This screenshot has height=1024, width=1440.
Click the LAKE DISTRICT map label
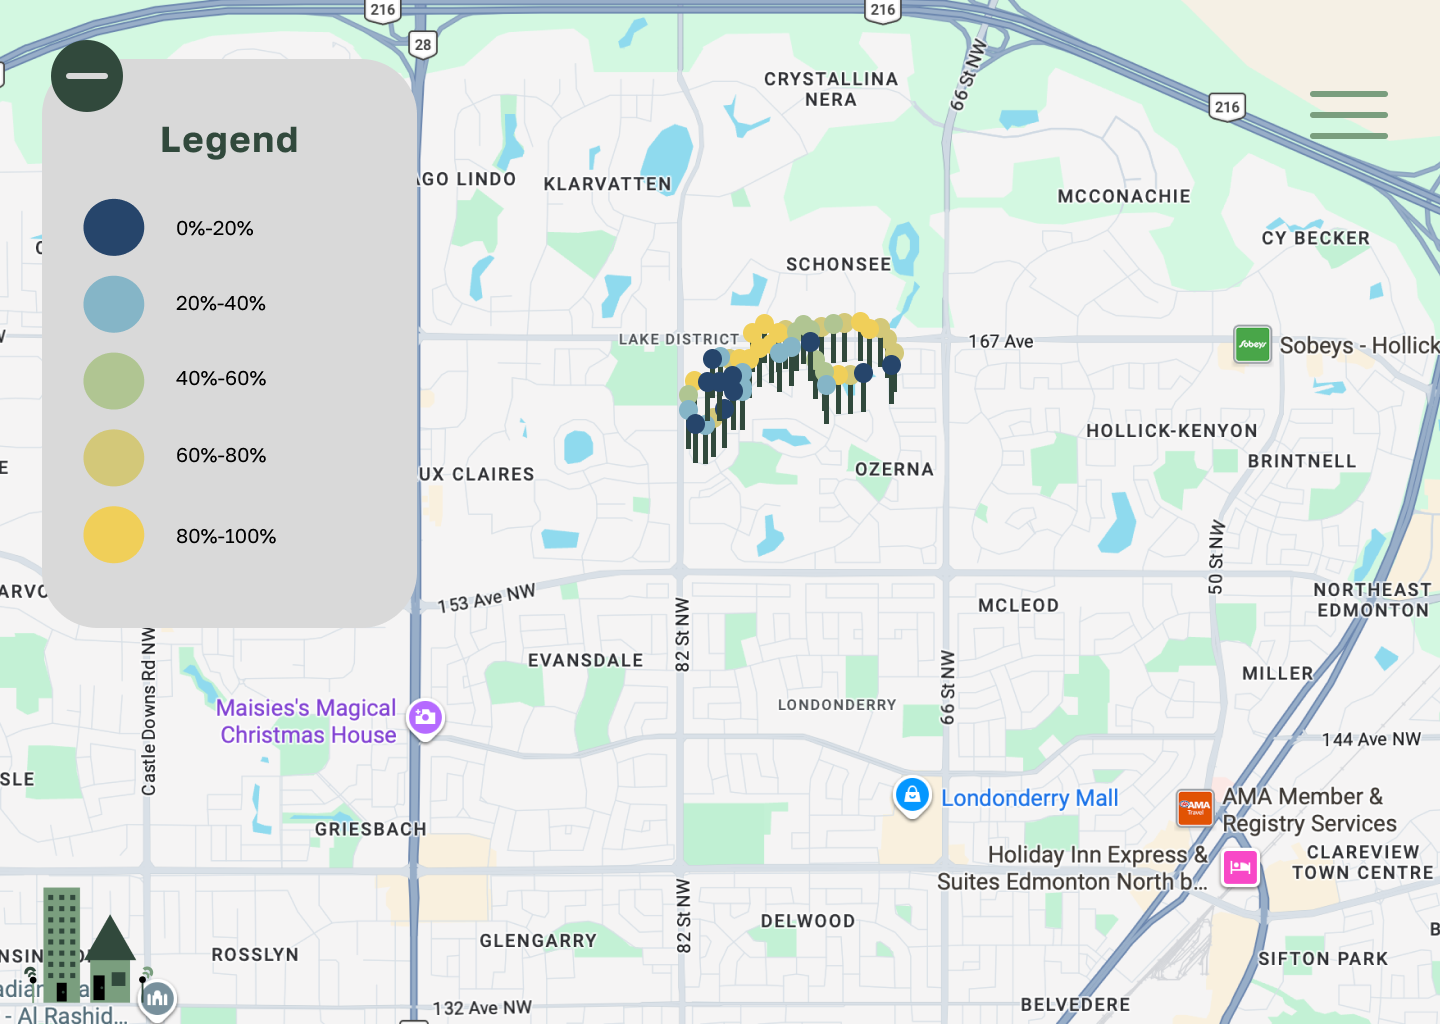679,339
